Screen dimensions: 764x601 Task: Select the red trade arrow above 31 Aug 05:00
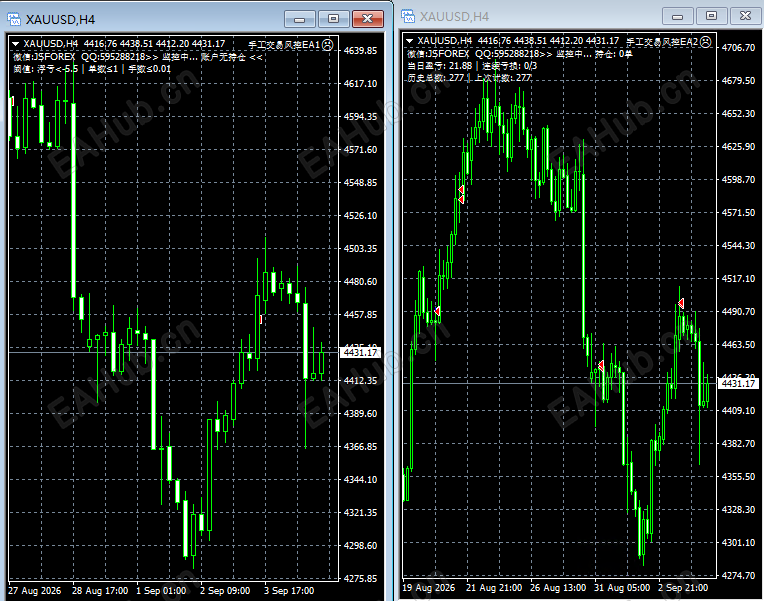(x=601, y=365)
